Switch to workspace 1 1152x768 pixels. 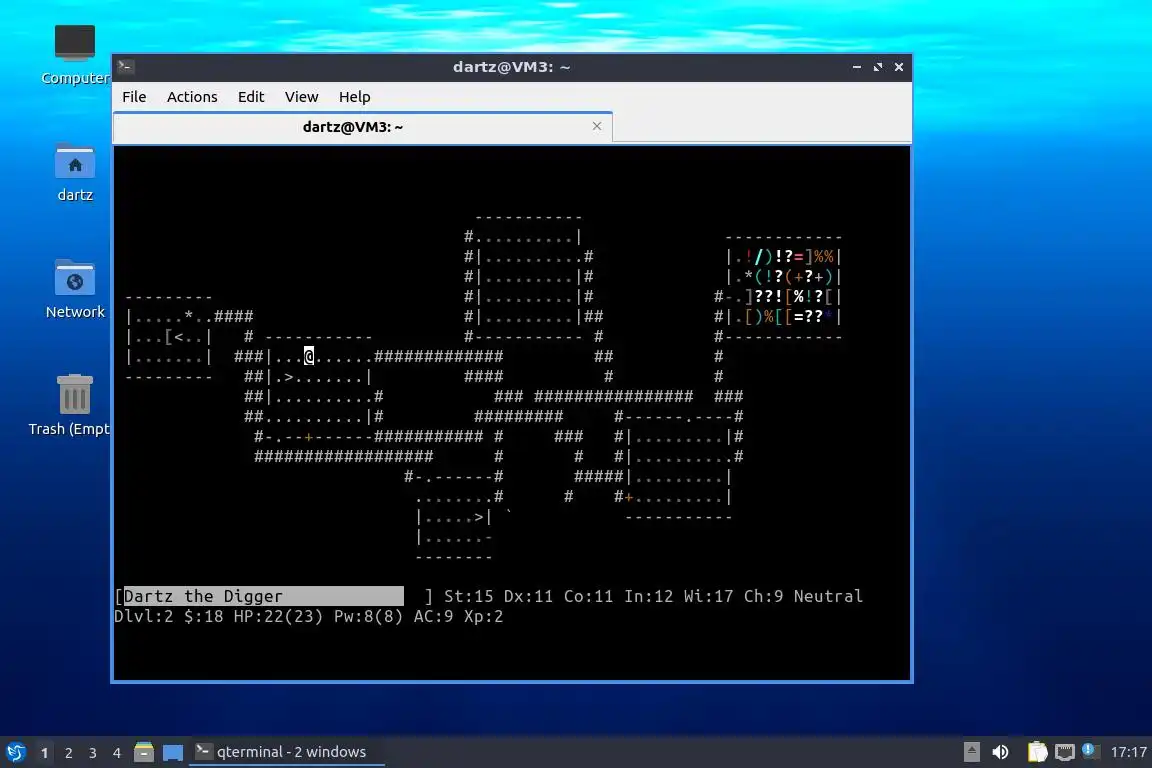click(44, 753)
